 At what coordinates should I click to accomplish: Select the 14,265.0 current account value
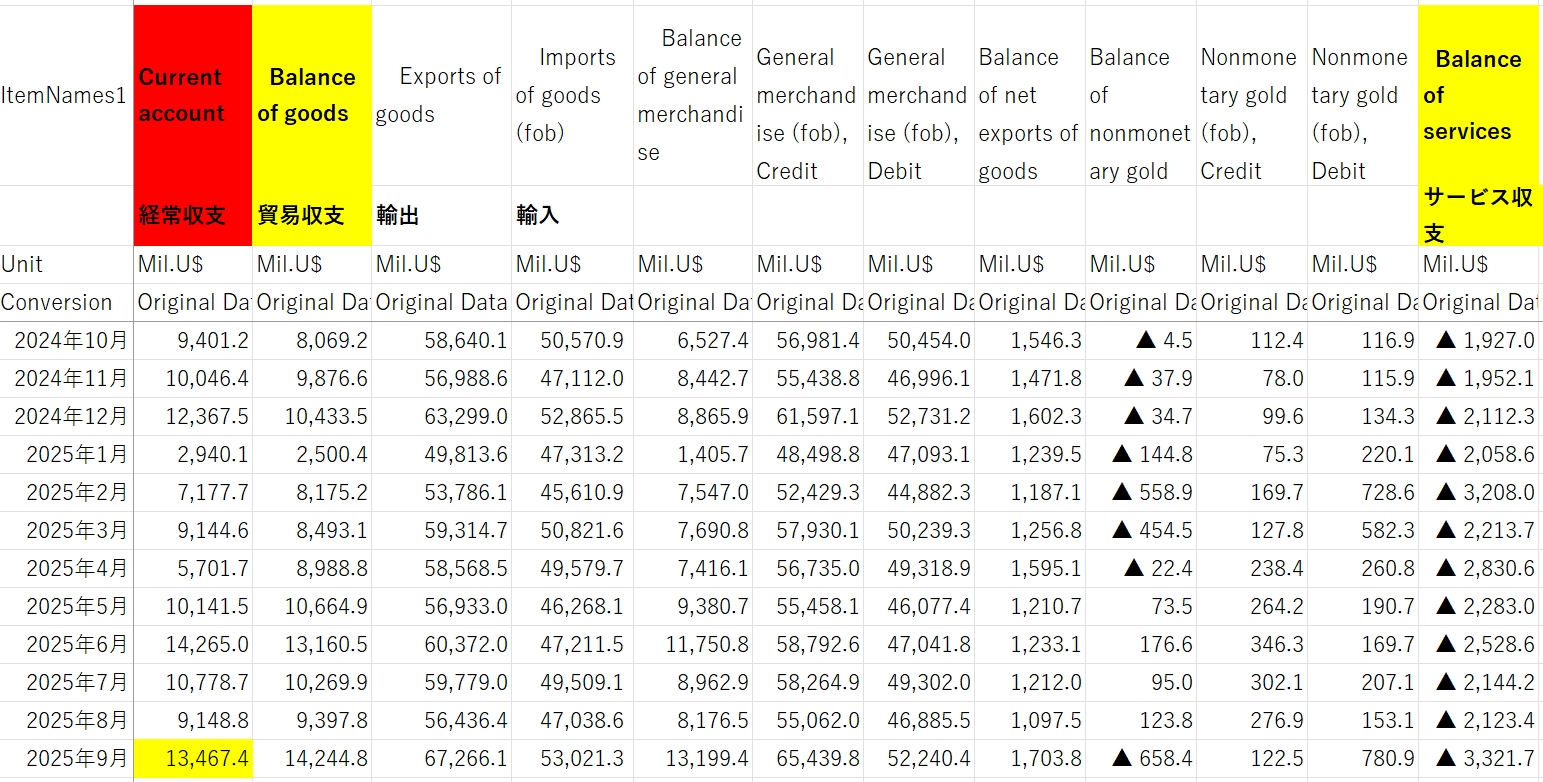pyautogui.click(x=192, y=644)
